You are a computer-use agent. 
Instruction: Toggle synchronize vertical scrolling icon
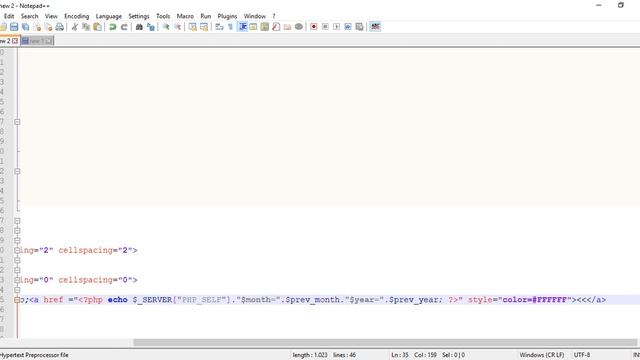pyautogui.click(x=192, y=27)
